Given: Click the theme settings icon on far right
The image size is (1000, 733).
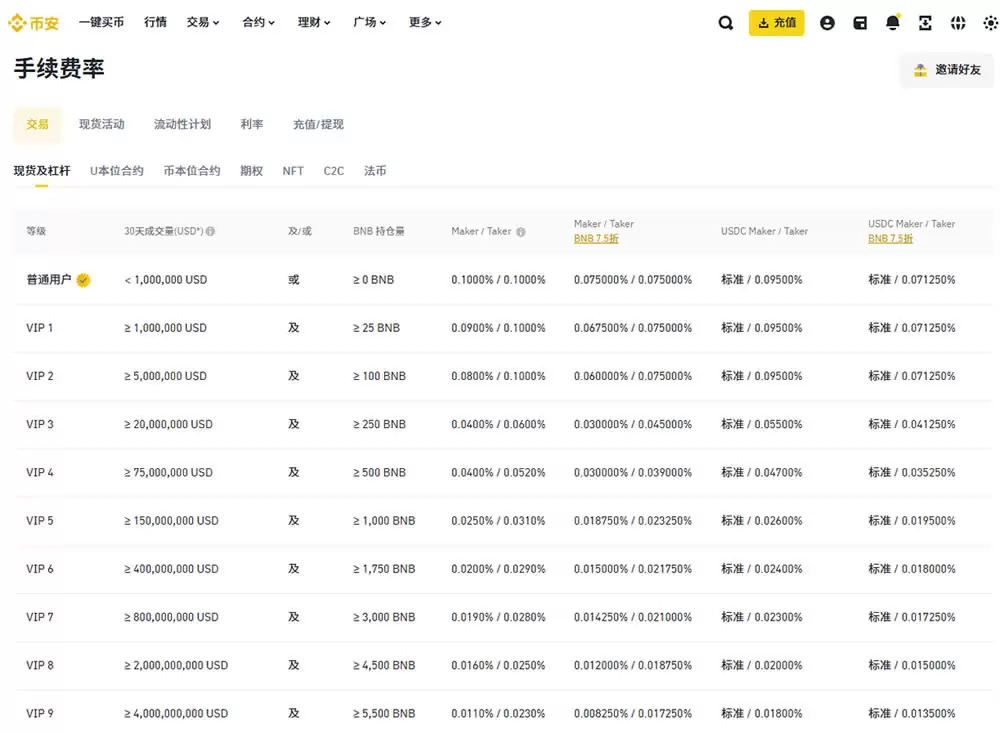Looking at the screenshot, I should pos(990,22).
